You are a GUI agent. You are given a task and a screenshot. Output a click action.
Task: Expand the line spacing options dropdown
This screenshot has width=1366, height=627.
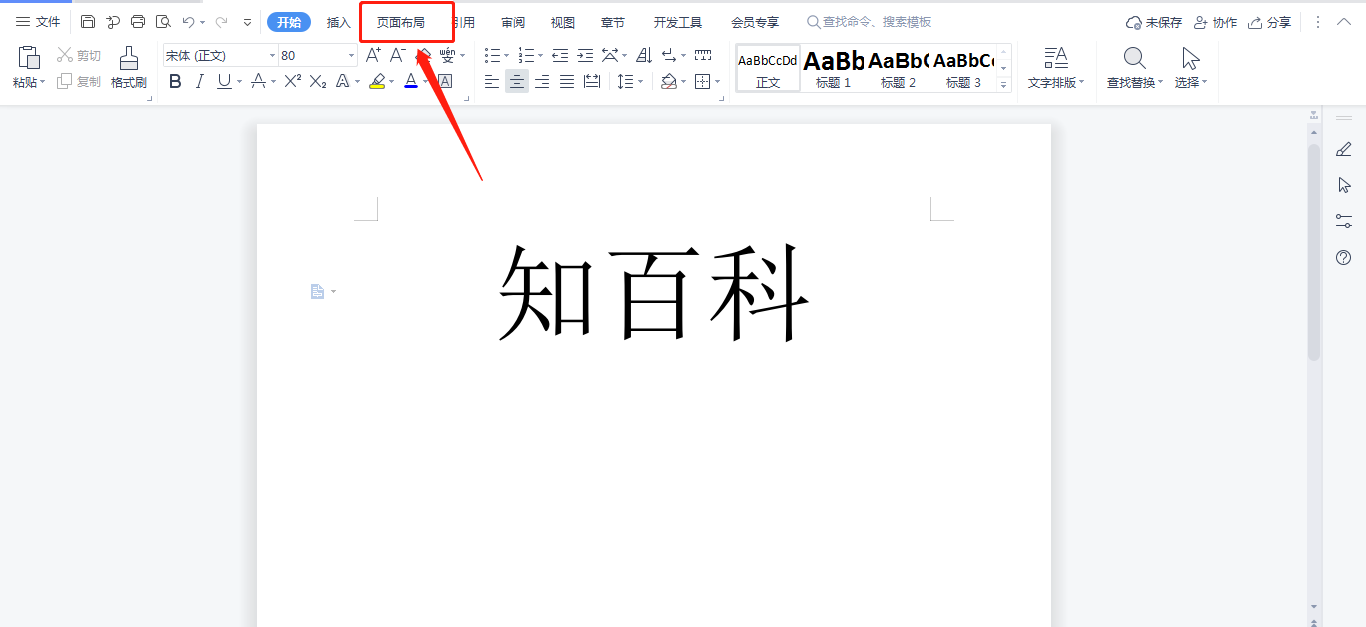tap(639, 82)
